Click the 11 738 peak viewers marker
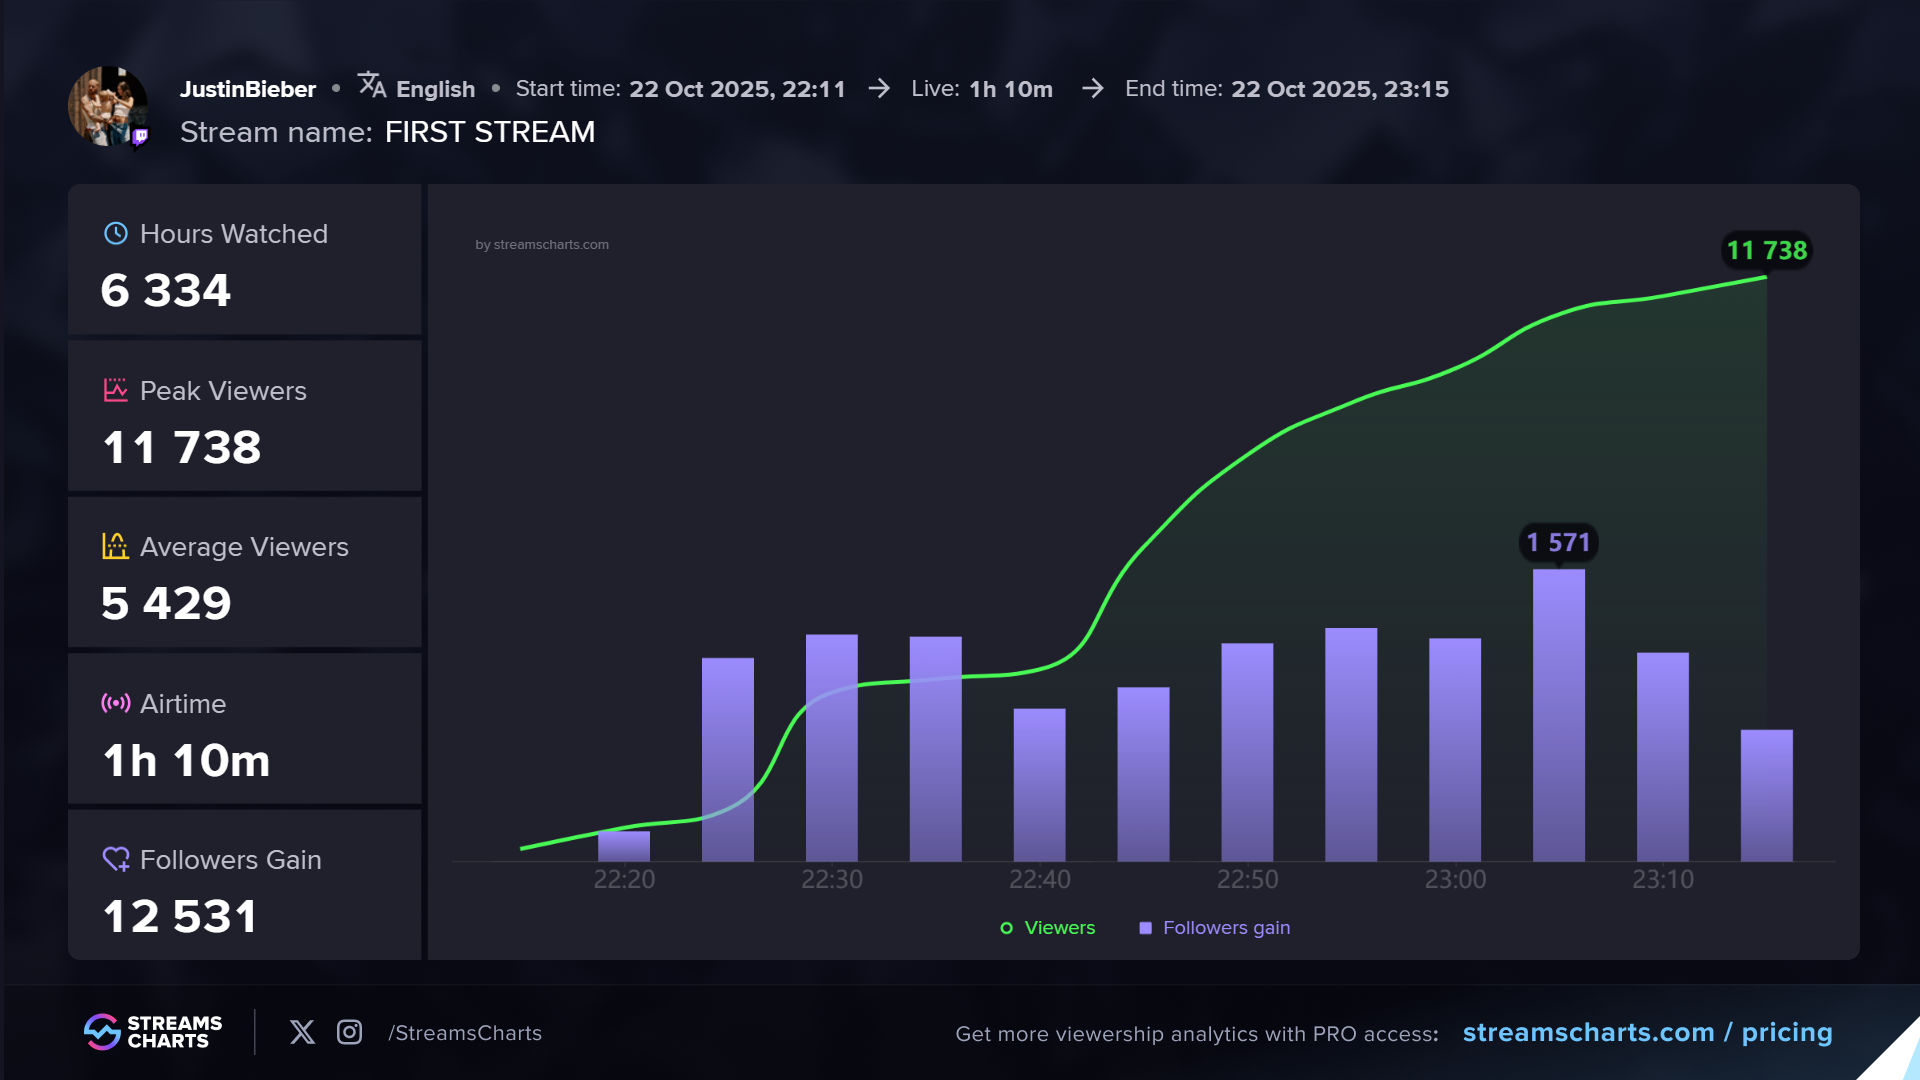The image size is (1920, 1080). 1766,250
